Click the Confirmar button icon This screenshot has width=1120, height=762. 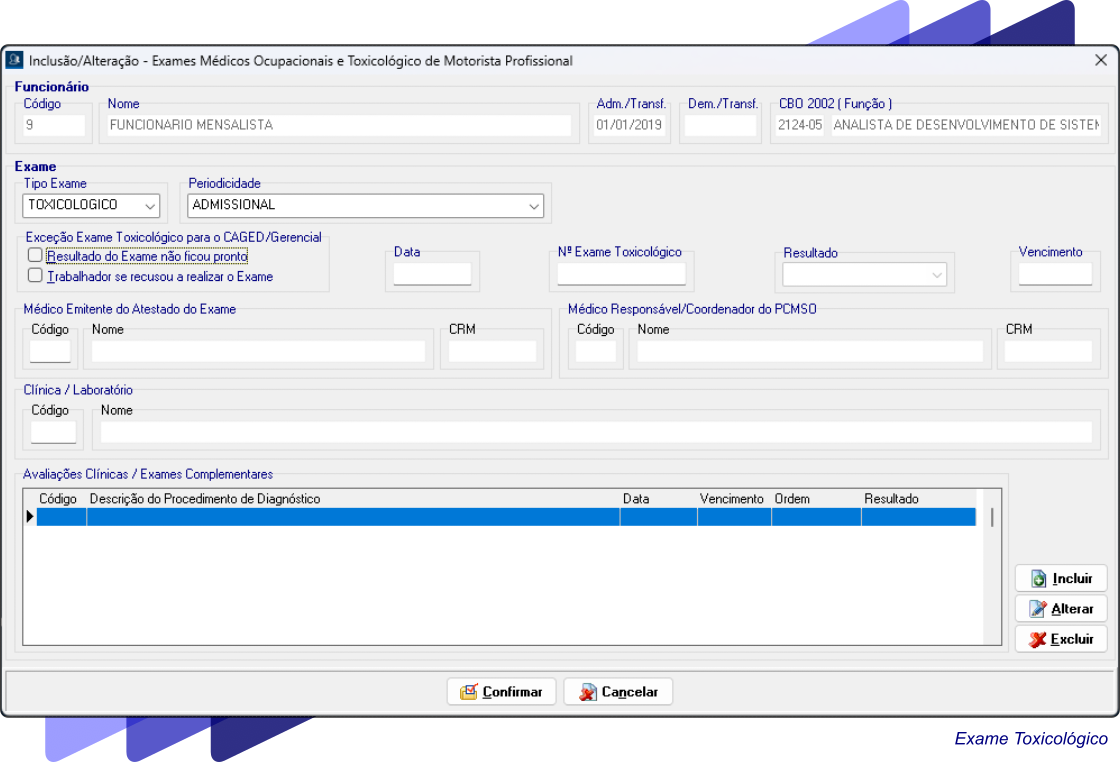[468, 692]
